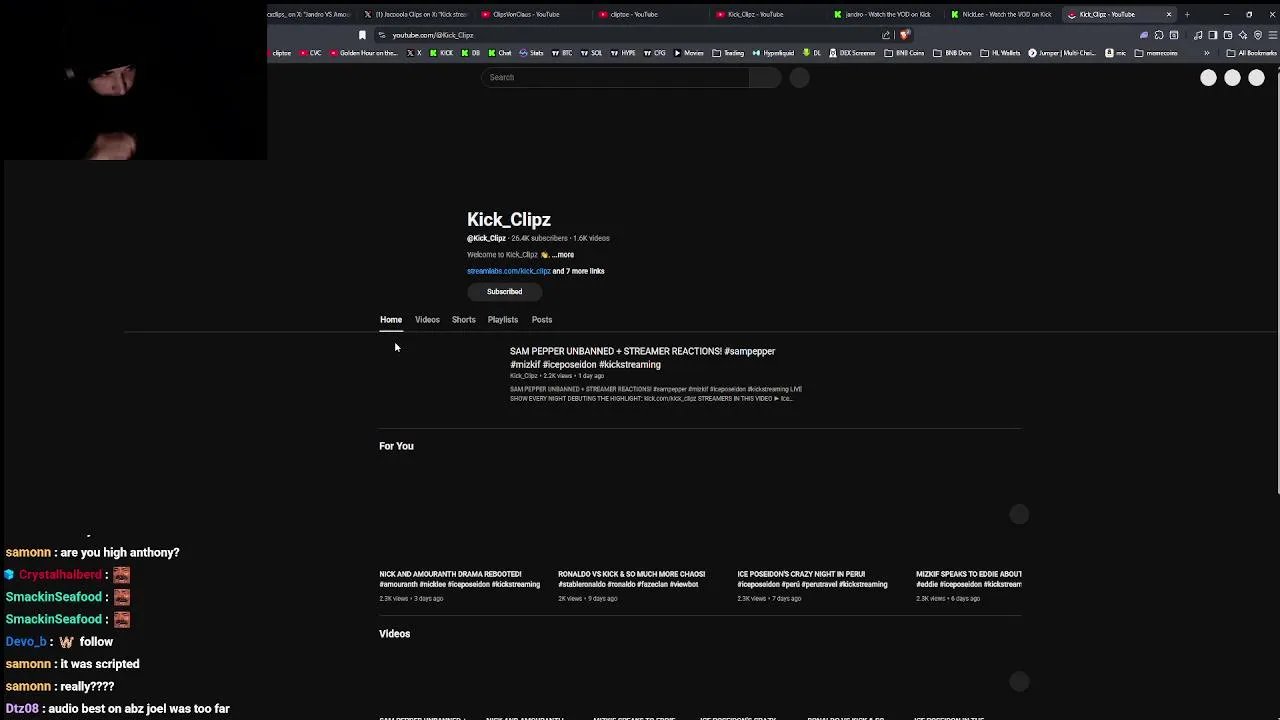1280x720 pixels.
Task: Open featured SAM PEPPER UNBANNED video title
Action: pyautogui.click(x=642, y=358)
